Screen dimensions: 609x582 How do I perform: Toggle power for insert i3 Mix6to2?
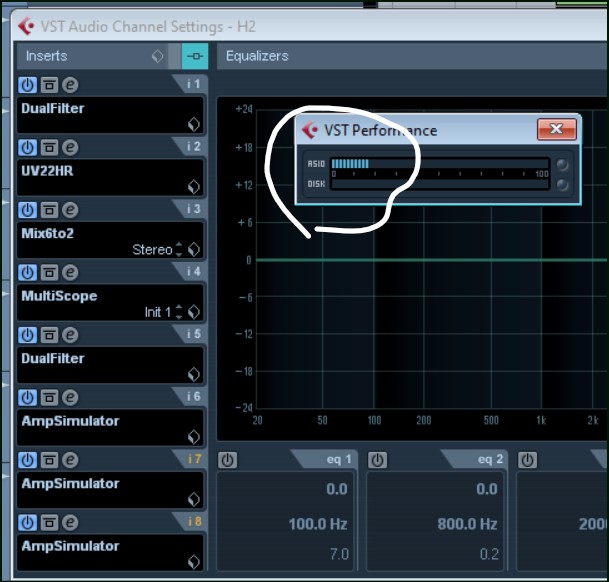28,210
